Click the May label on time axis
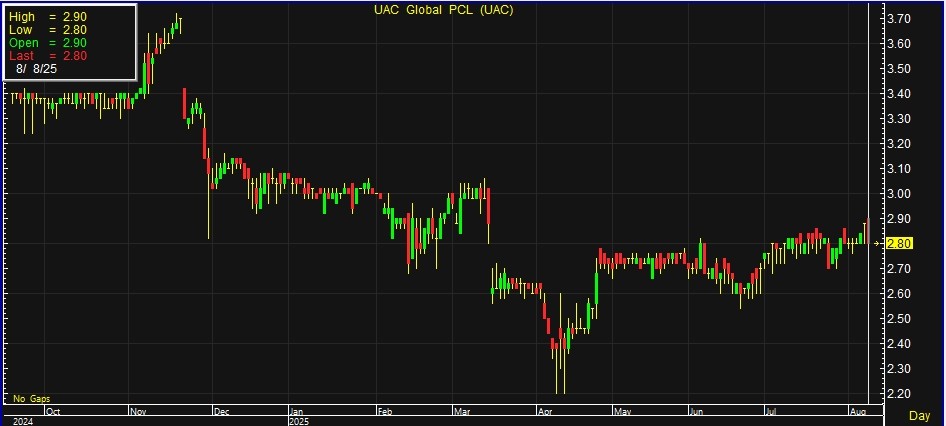This screenshot has width=946, height=426. click(622, 412)
